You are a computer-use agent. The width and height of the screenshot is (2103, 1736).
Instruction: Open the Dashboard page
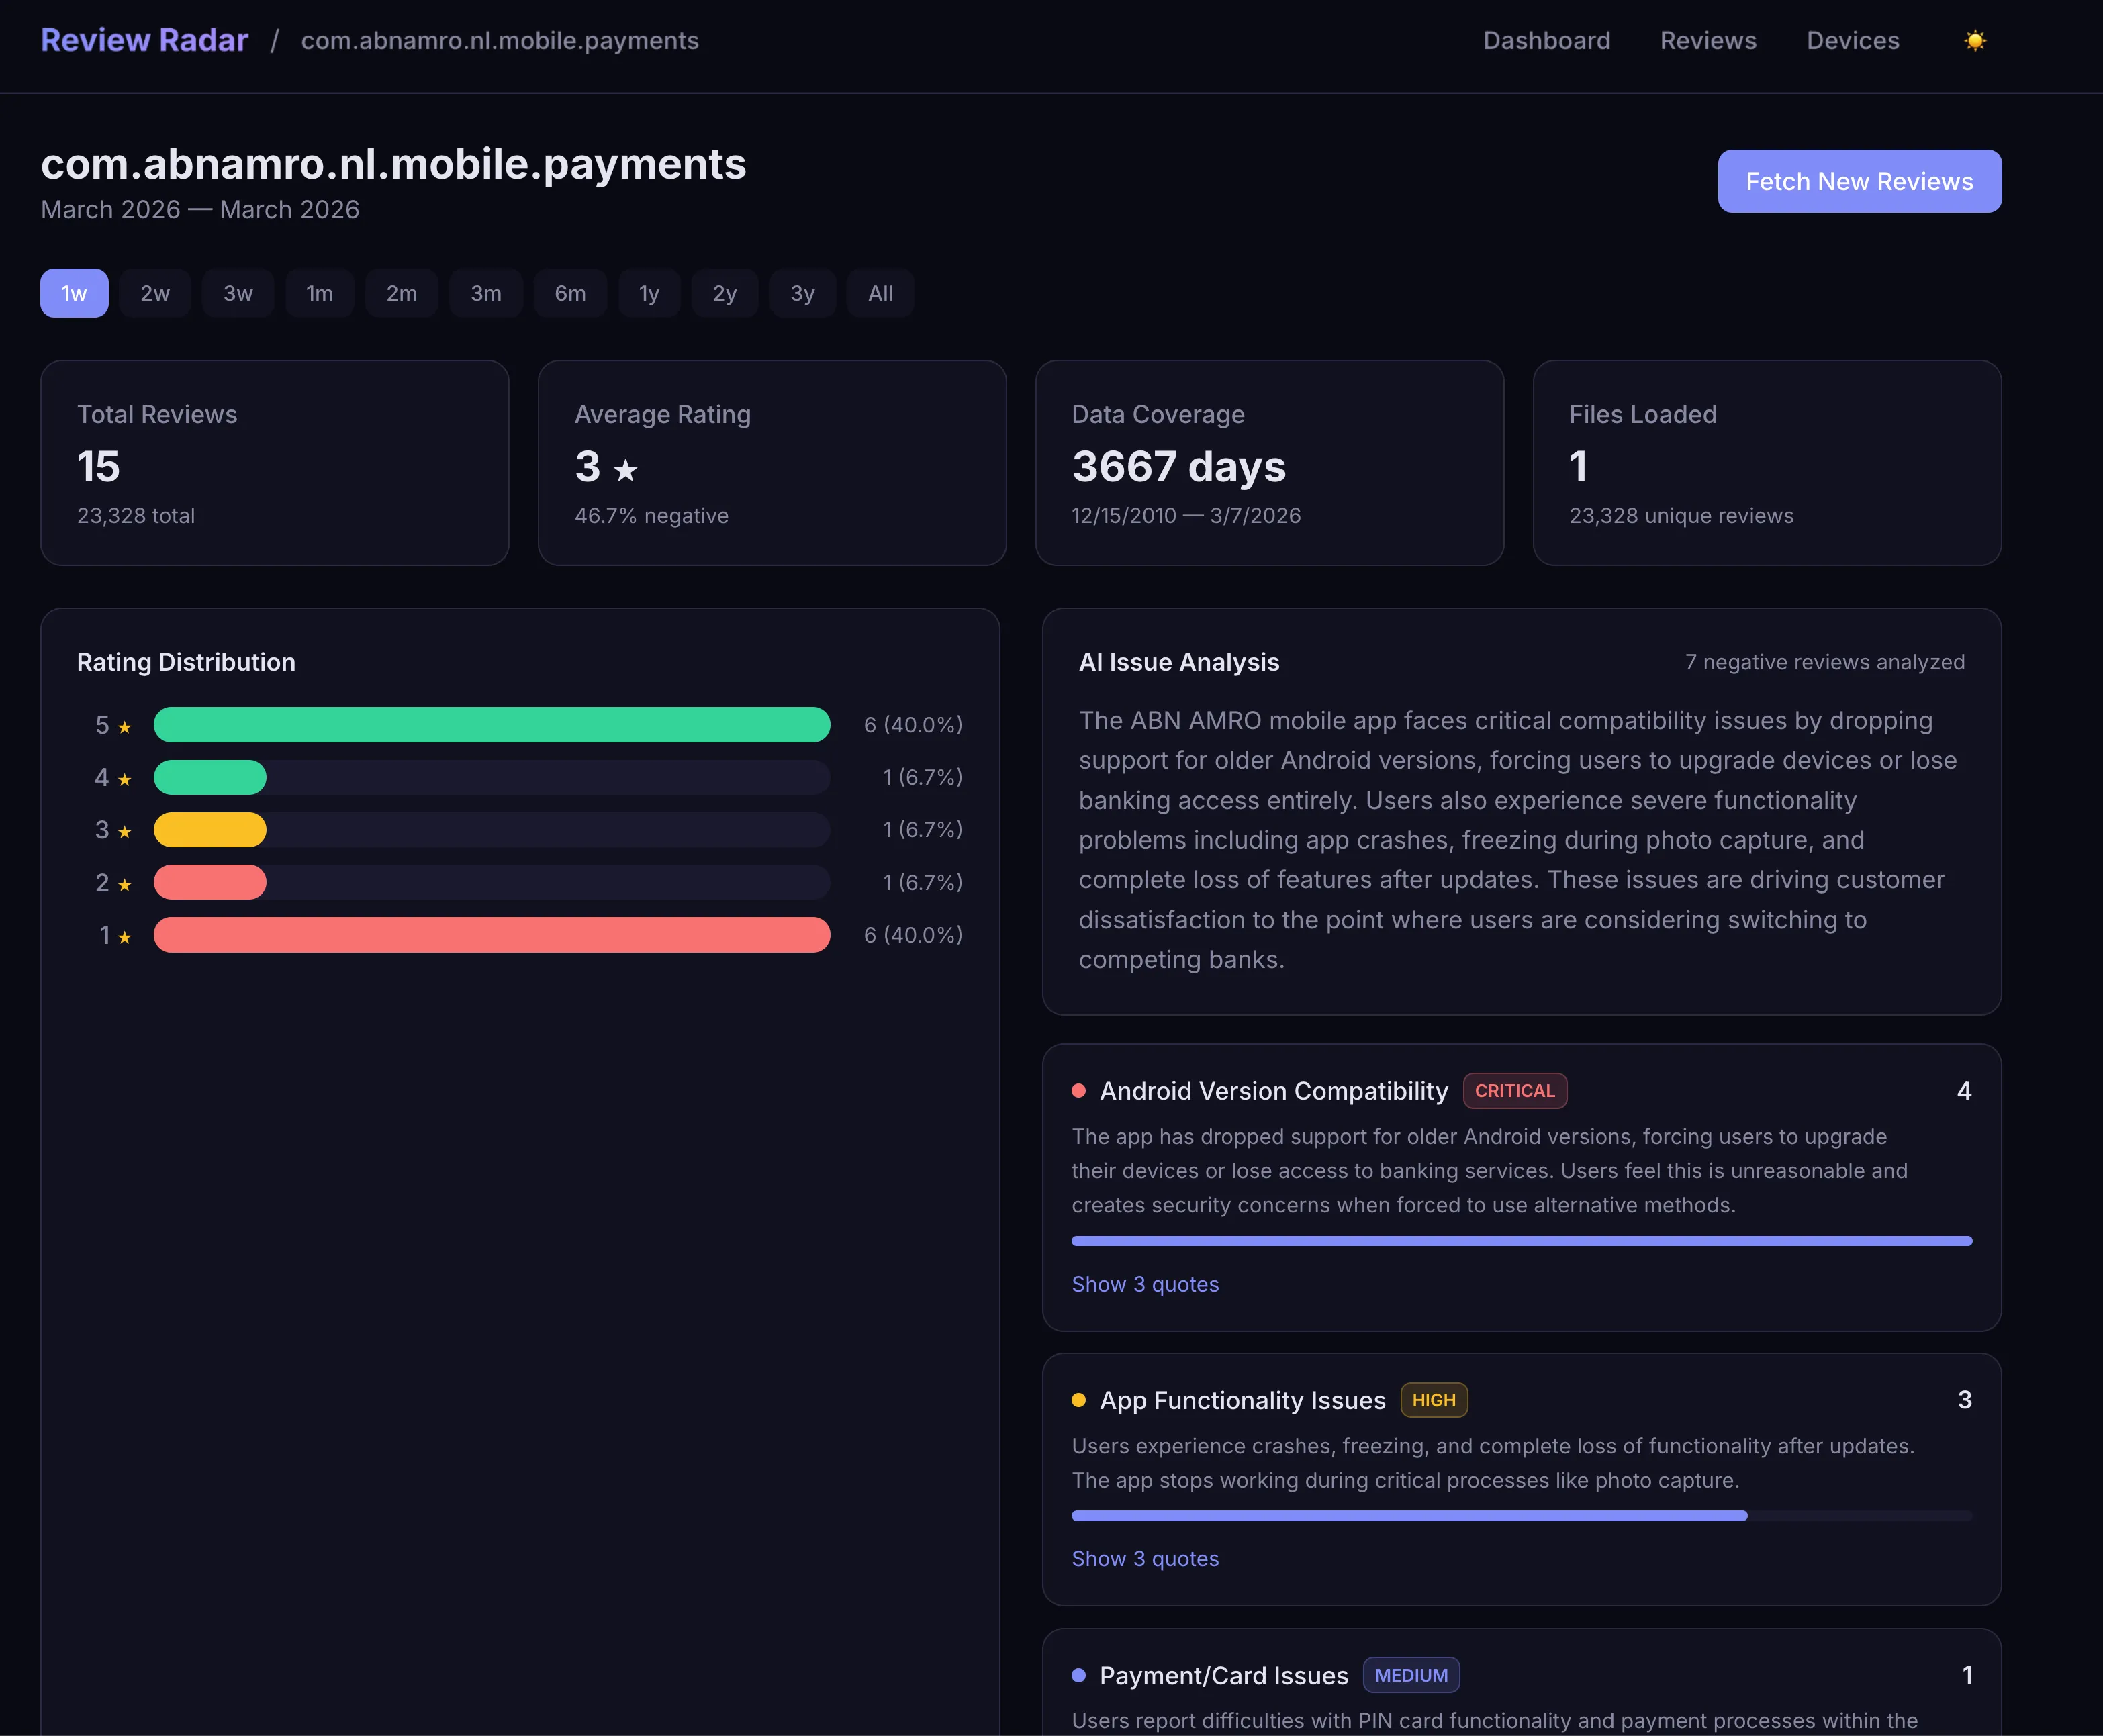1546,40
